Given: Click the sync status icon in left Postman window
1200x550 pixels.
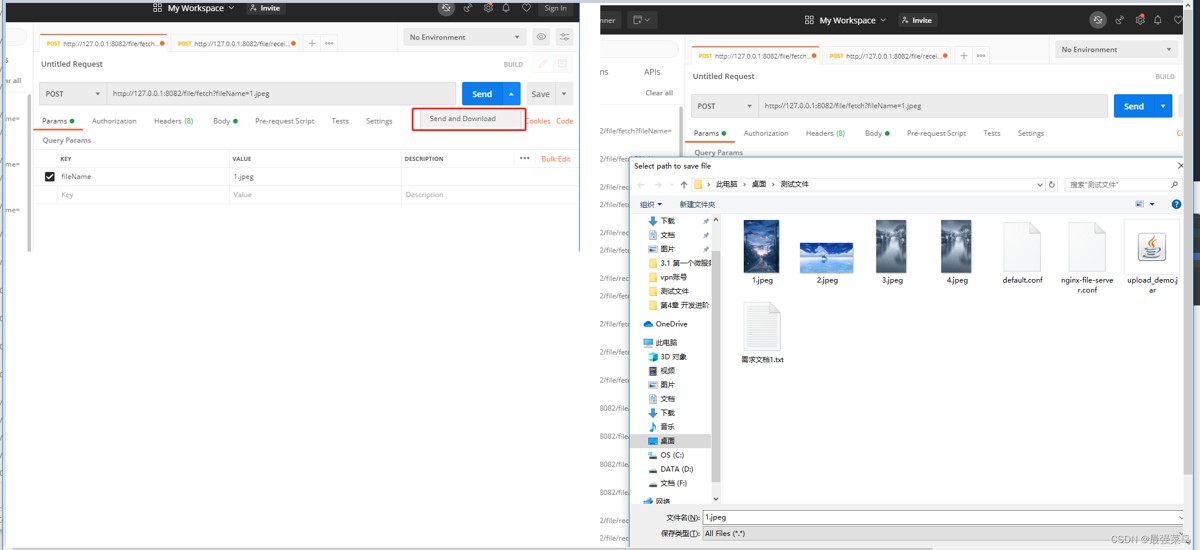Looking at the screenshot, I should pyautogui.click(x=447, y=8).
